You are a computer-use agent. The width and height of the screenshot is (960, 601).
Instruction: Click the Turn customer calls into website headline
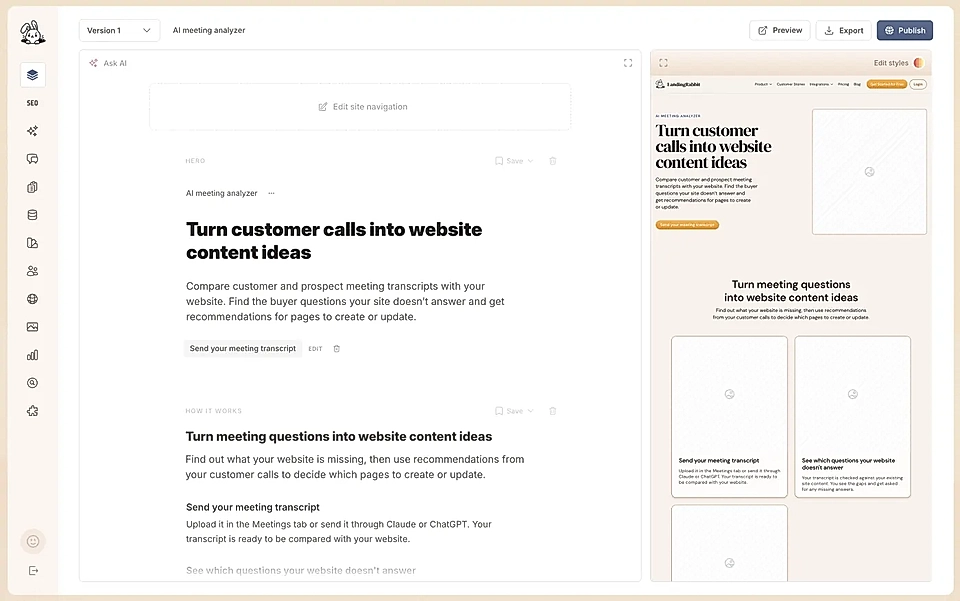point(334,241)
